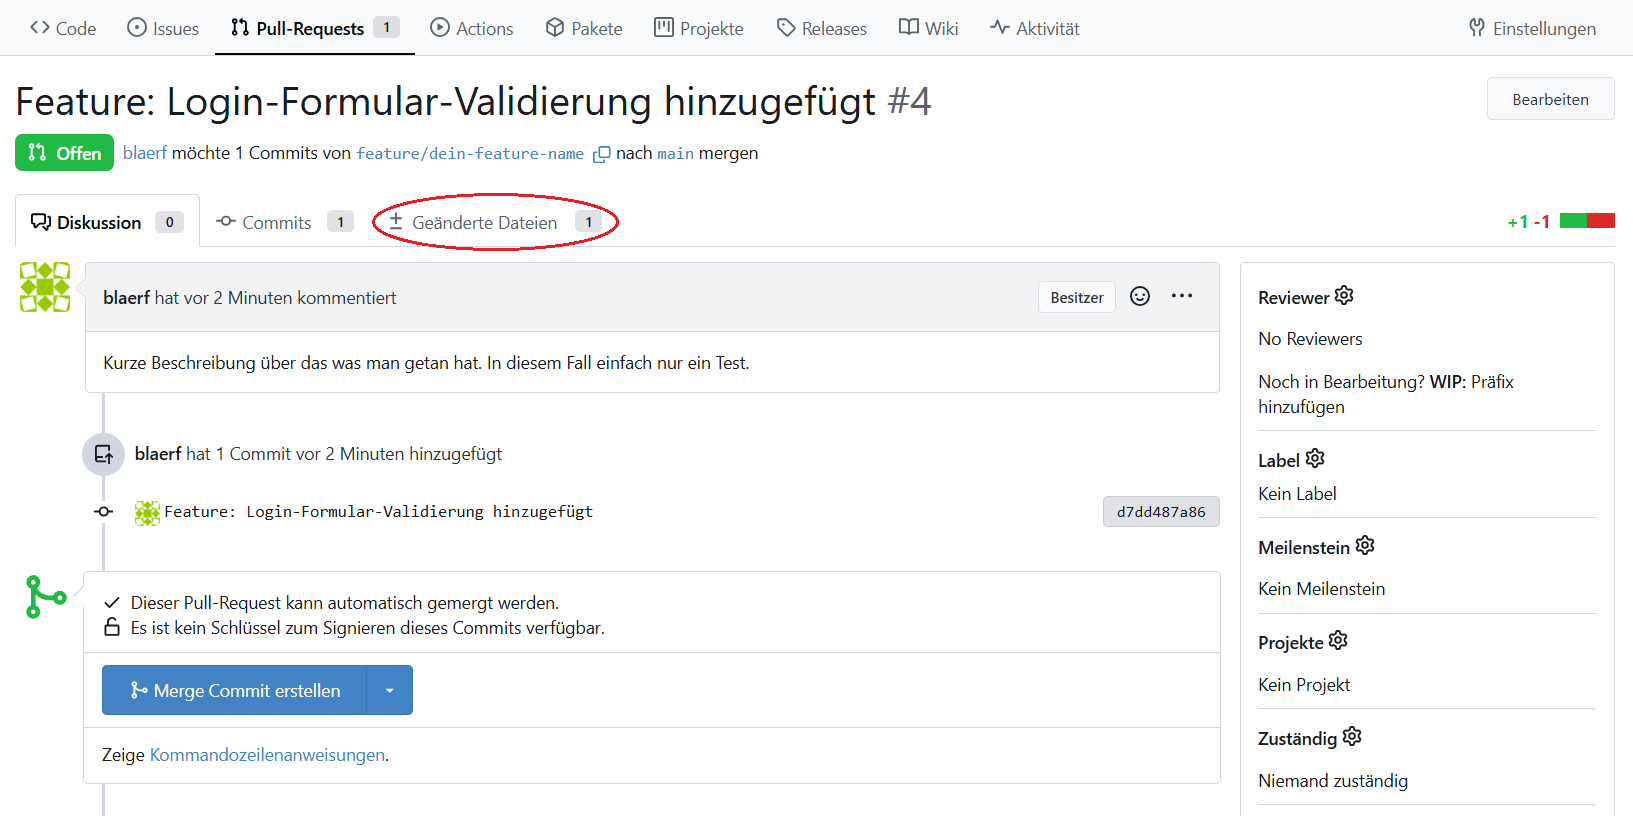This screenshot has height=816, width=1633.
Task: Click blaerf's avatar next to the comment
Action: pyautogui.click(x=45, y=288)
